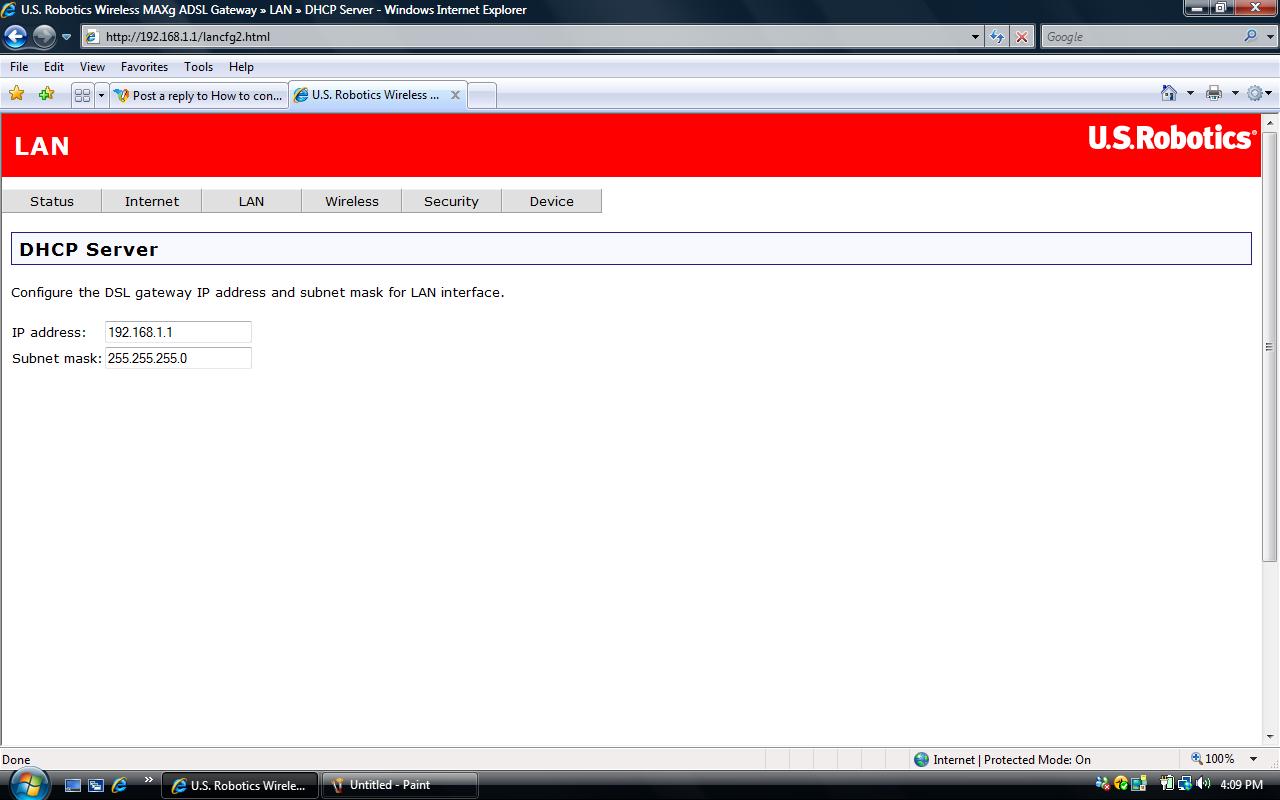Click the Subnet mask input field
The width and height of the screenshot is (1280, 800).
click(x=178, y=358)
